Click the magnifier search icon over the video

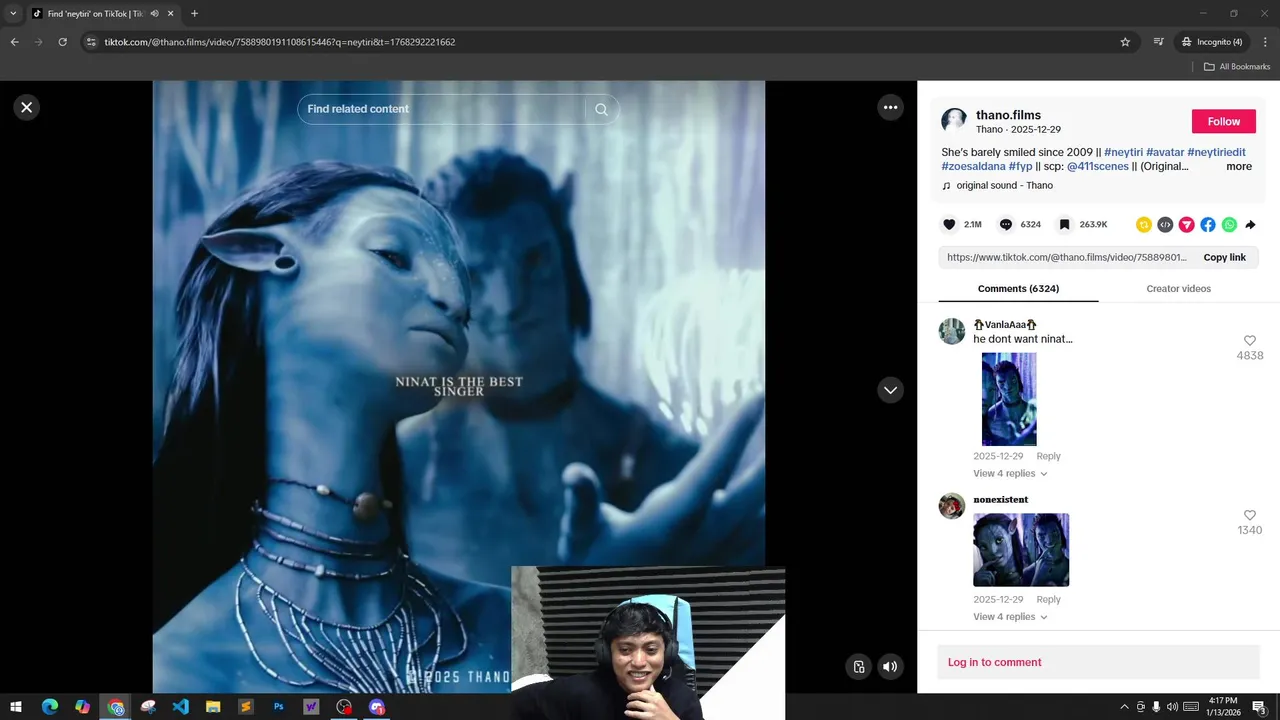[601, 109]
